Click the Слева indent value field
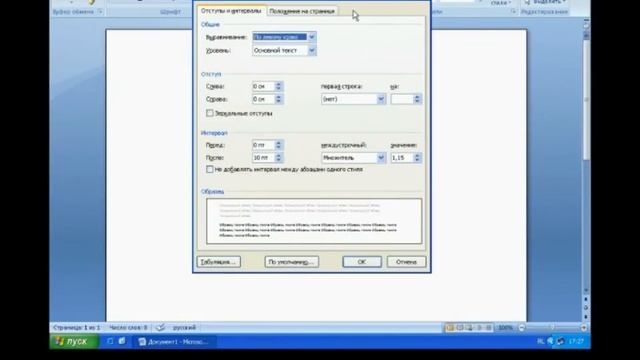The height and width of the screenshot is (360, 640). point(263,87)
